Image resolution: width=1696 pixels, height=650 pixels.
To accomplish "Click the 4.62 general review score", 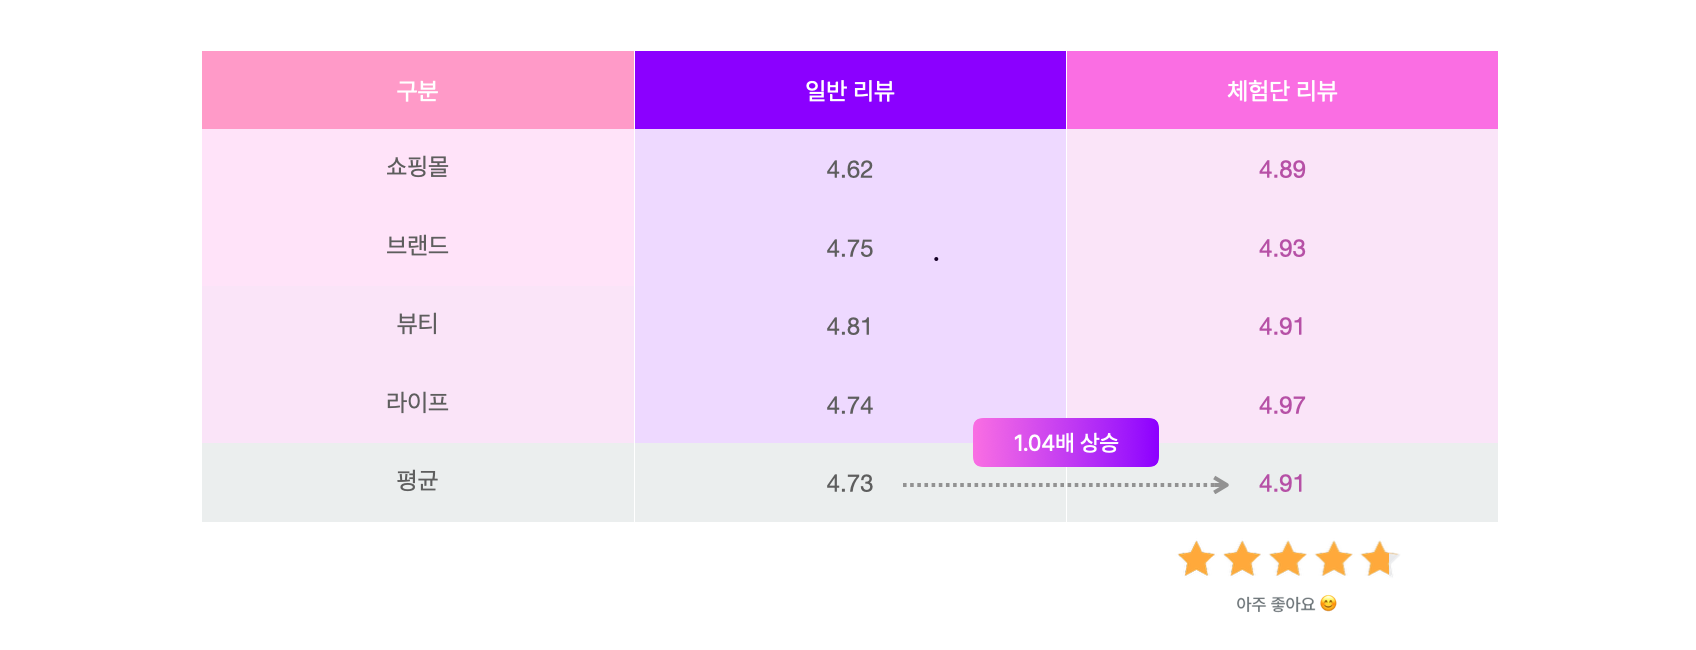I will point(850,169).
